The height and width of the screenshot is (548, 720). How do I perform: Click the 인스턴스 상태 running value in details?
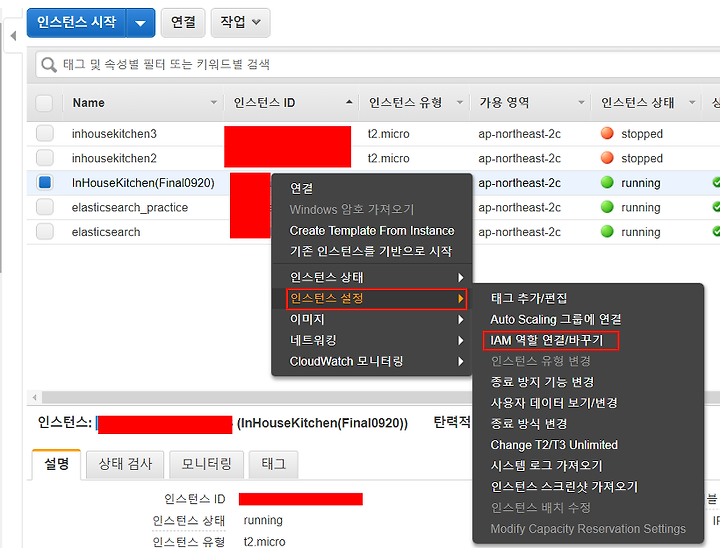click(263, 520)
